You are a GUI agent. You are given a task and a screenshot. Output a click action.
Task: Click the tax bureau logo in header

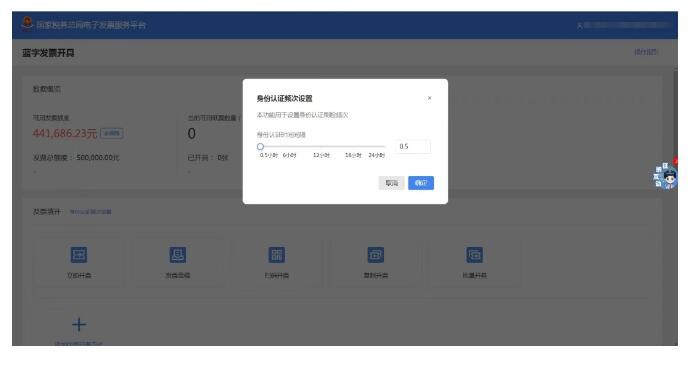tap(27, 23)
